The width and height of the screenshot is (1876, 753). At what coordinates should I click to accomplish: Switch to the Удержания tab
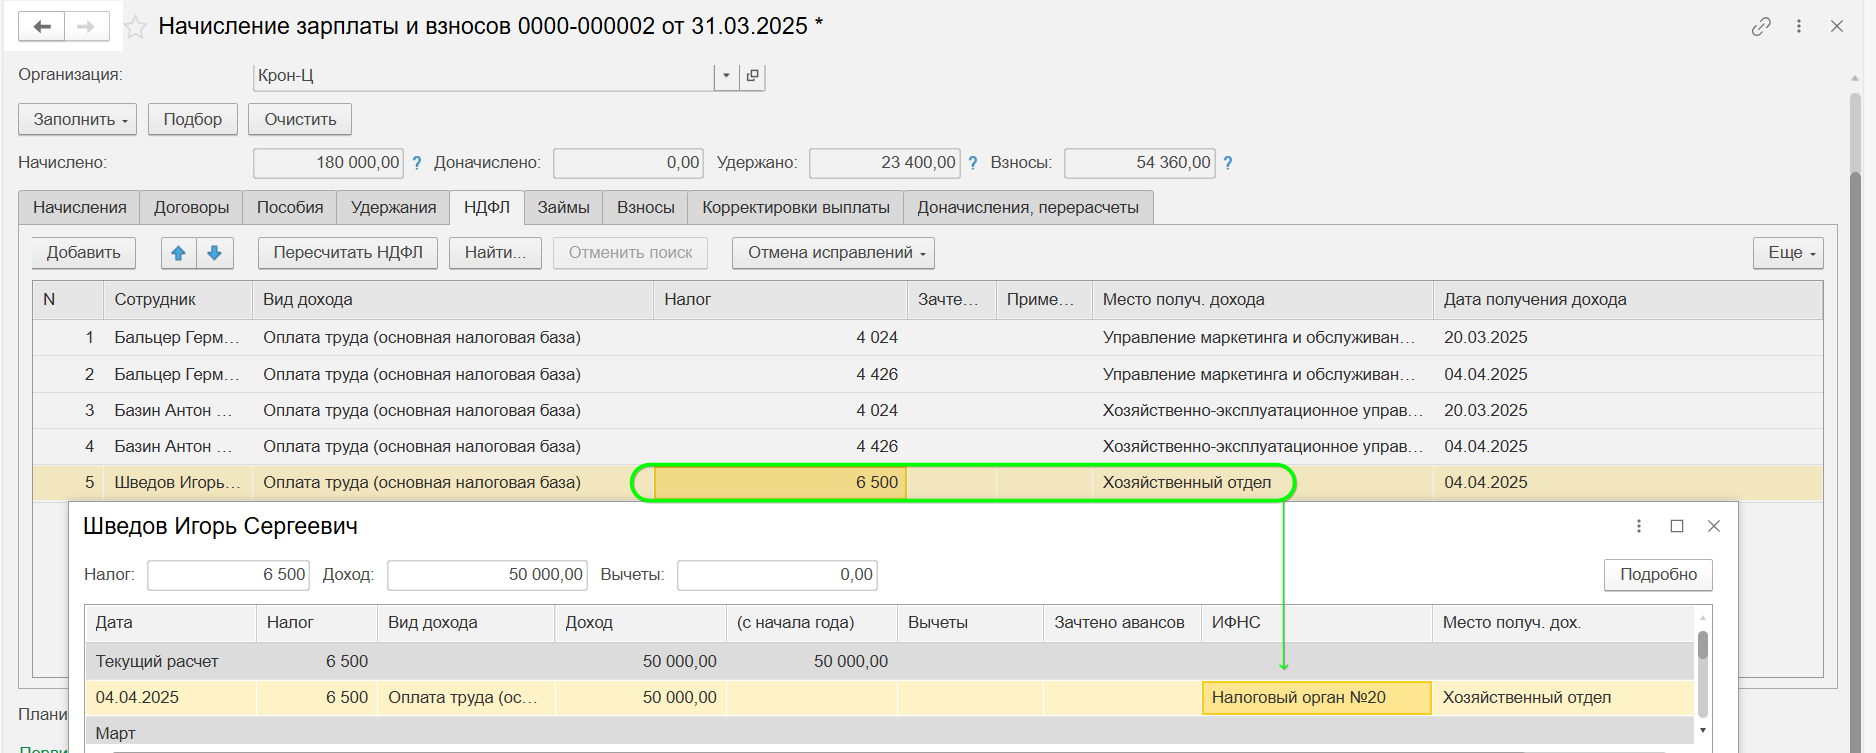coord(393,207)
